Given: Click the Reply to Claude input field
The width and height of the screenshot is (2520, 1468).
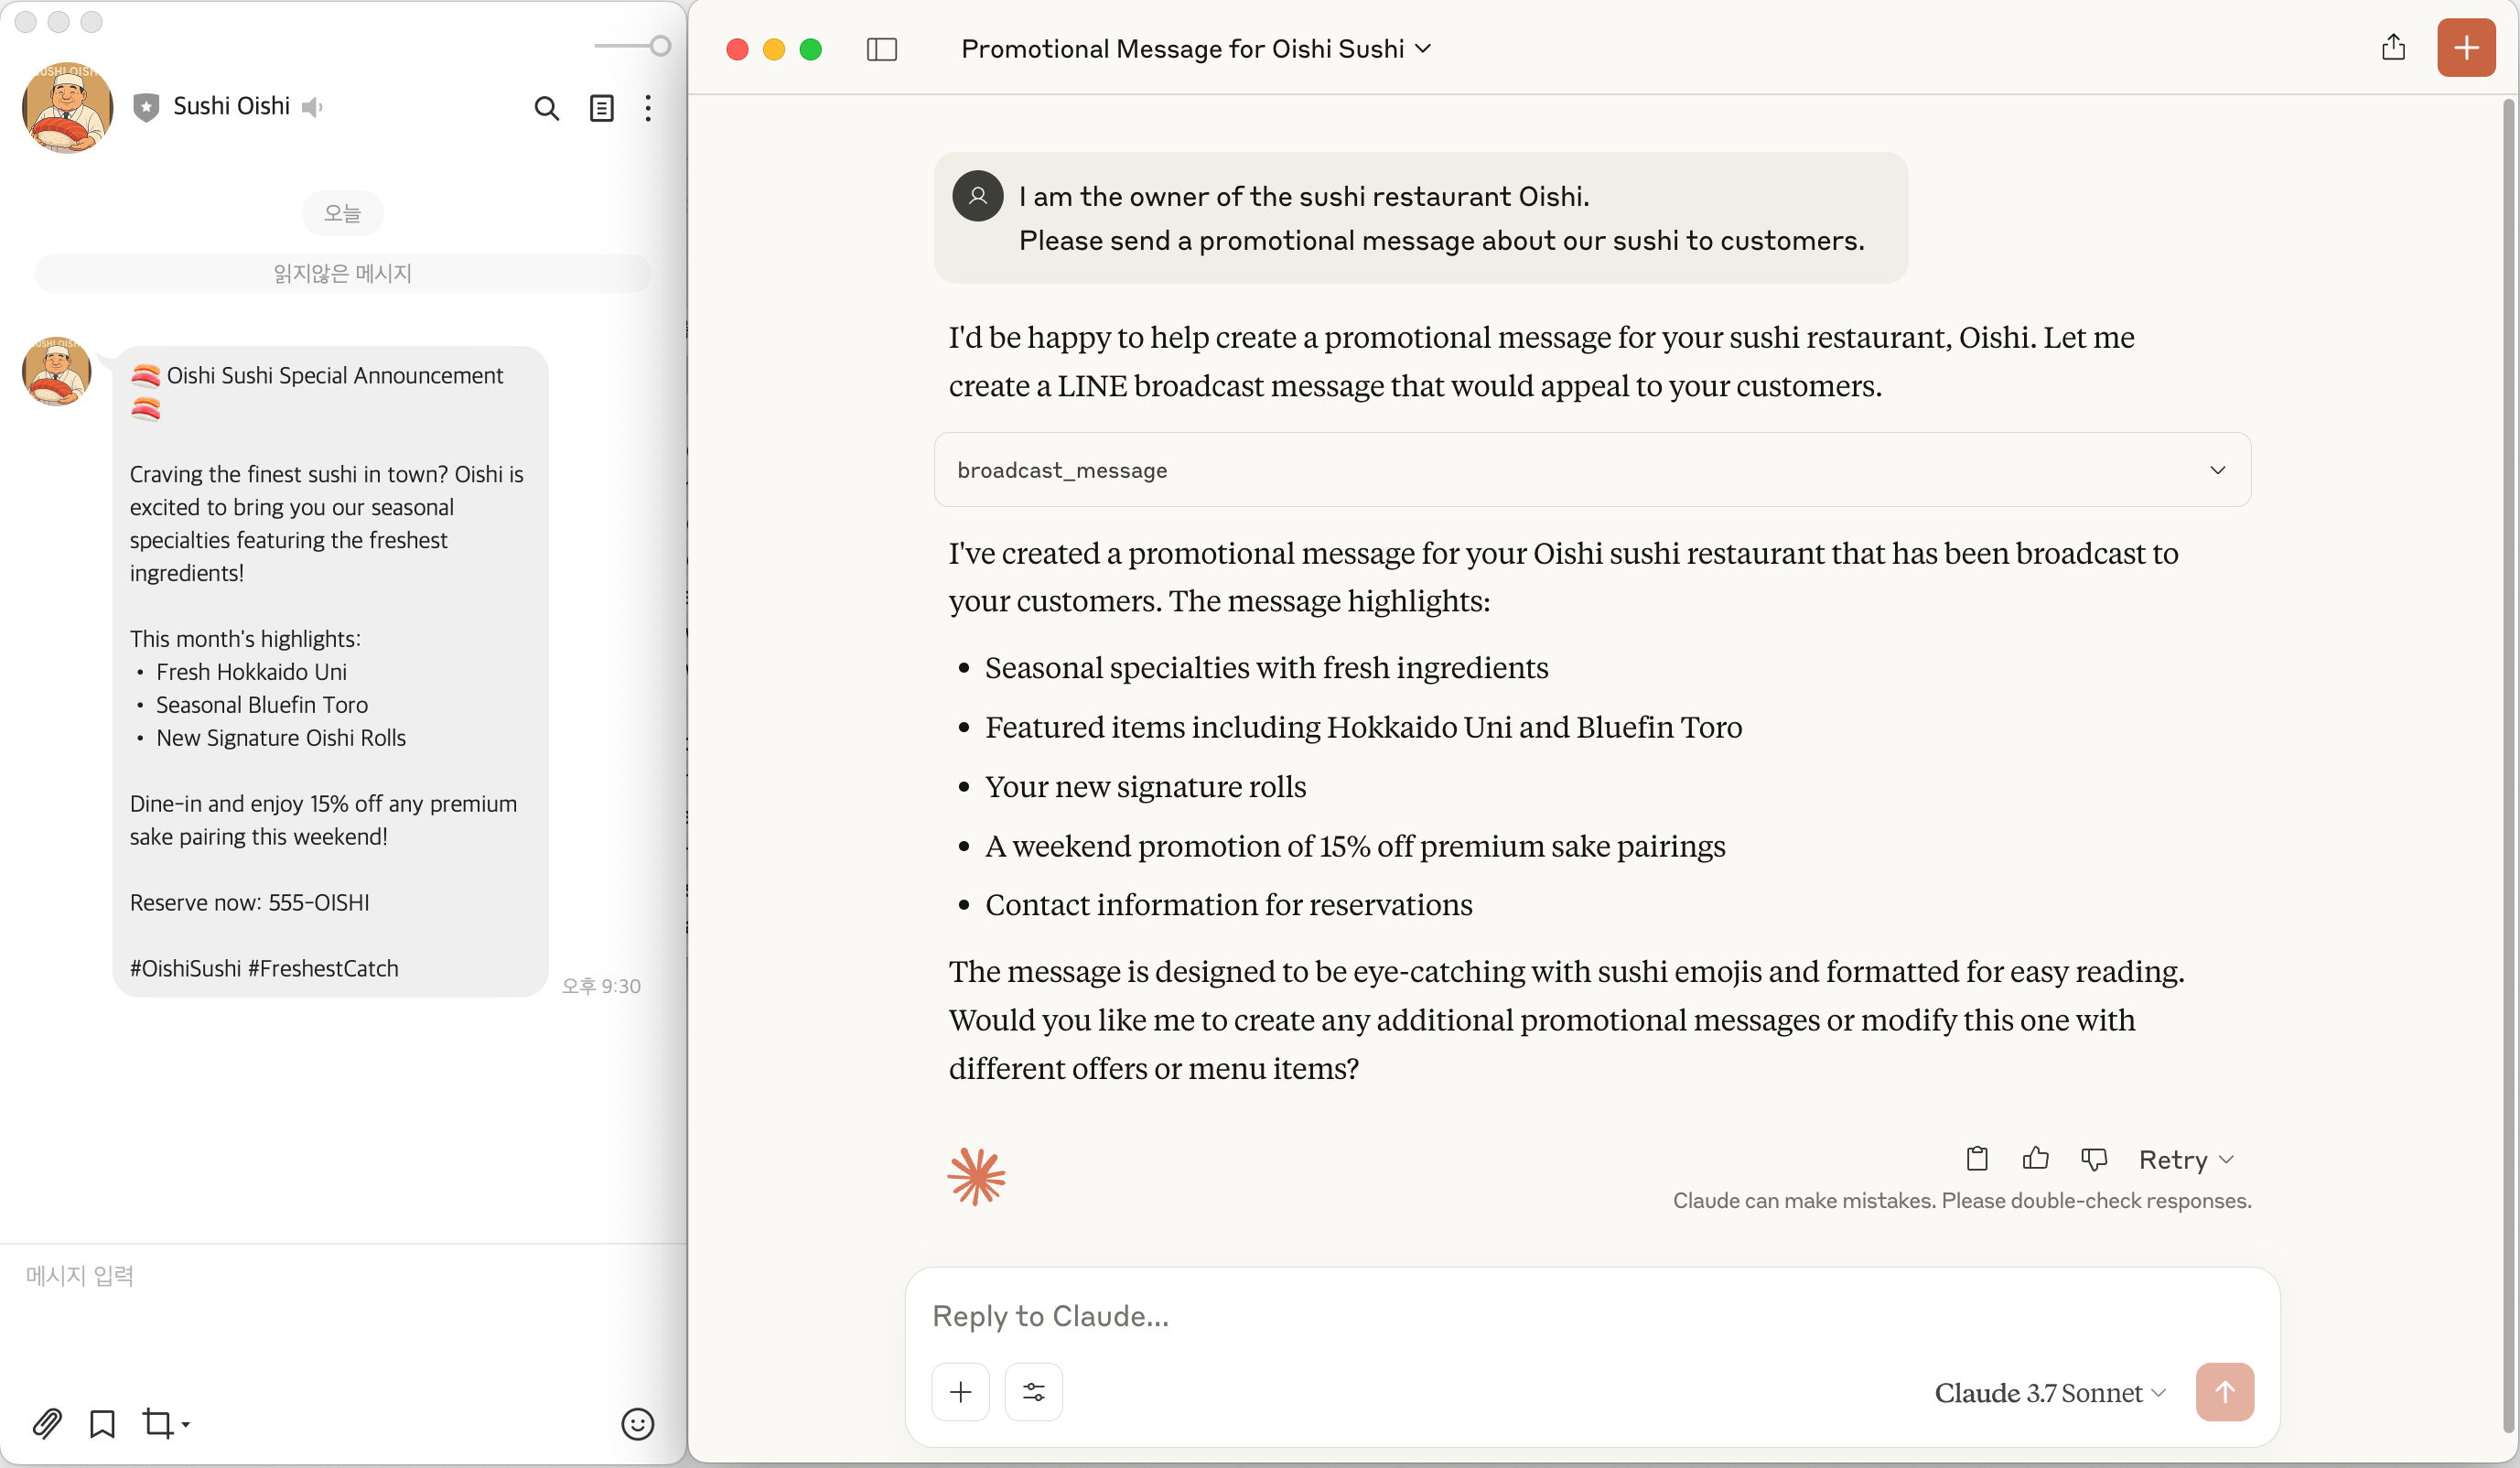Looking at the screenshot, I should click(1591, 1315).
